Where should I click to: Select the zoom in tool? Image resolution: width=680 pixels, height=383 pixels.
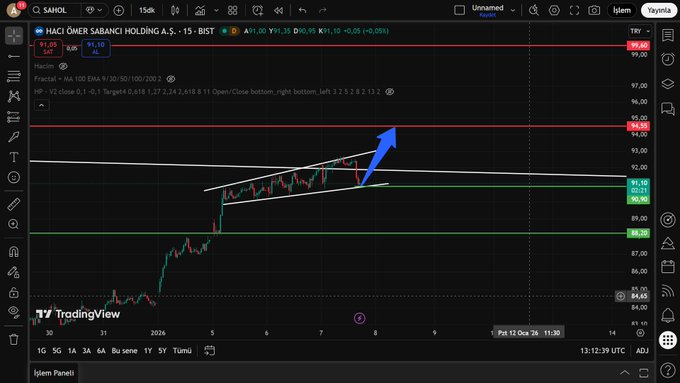pos(14,224)
